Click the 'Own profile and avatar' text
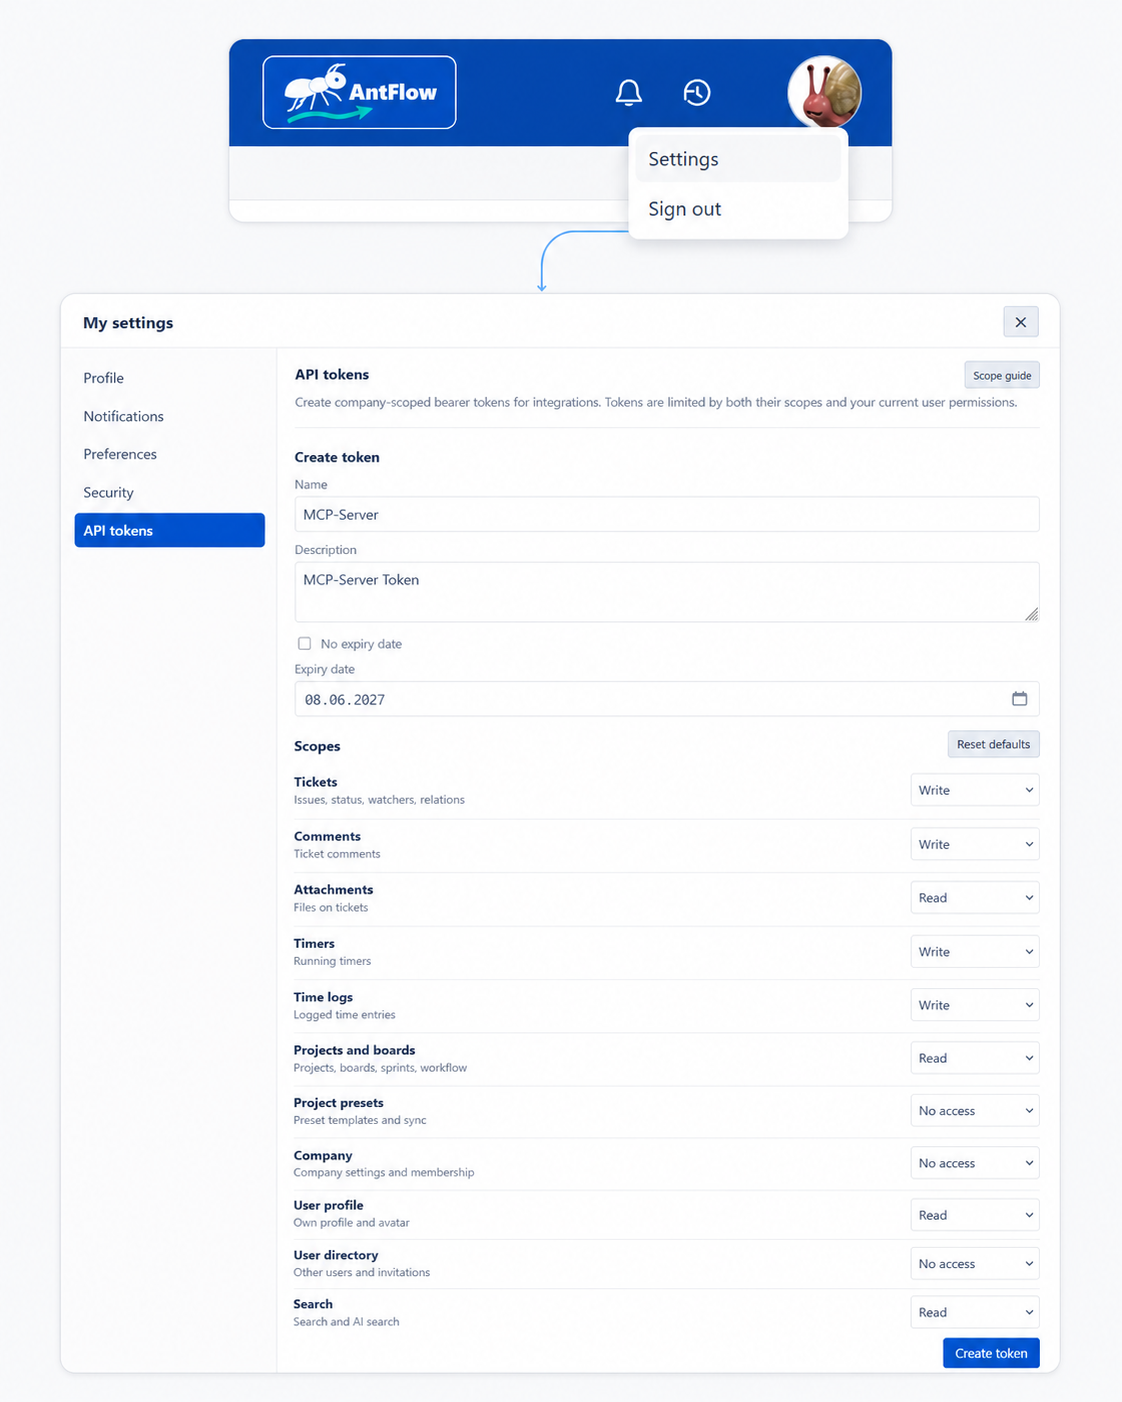Image resolution: width=1122 pixels, height=1402 pixels. pyautogui.click(x=351, y=1223)
